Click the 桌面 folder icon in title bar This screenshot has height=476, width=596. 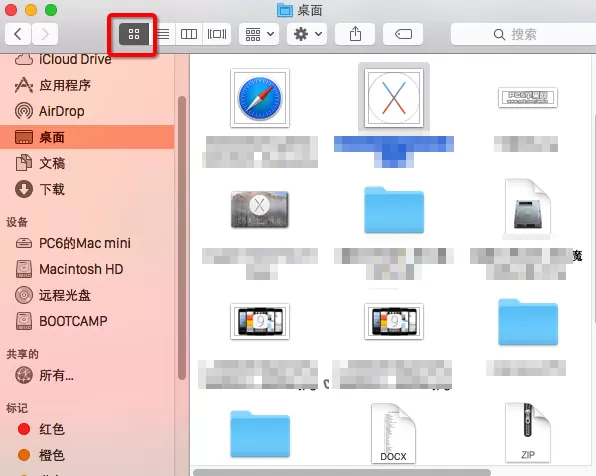click(285, 10)
